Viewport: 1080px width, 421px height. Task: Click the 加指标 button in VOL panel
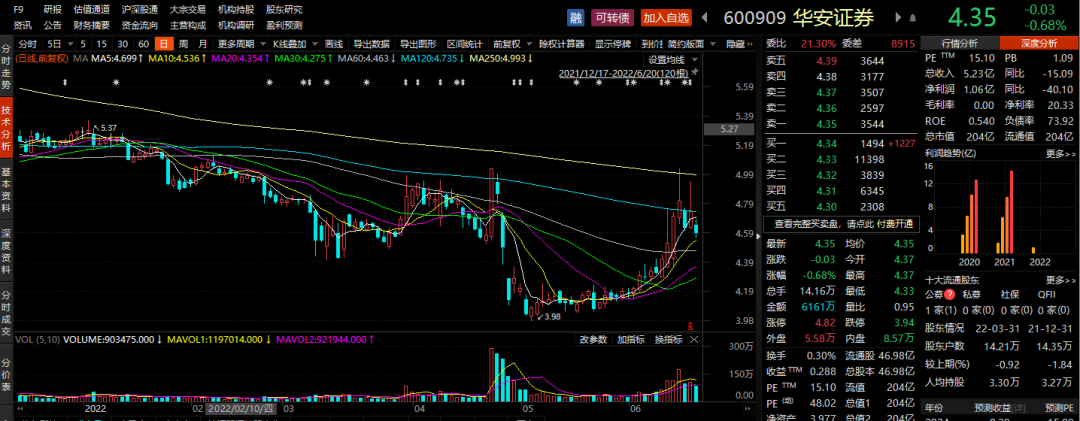coord(631,340)
